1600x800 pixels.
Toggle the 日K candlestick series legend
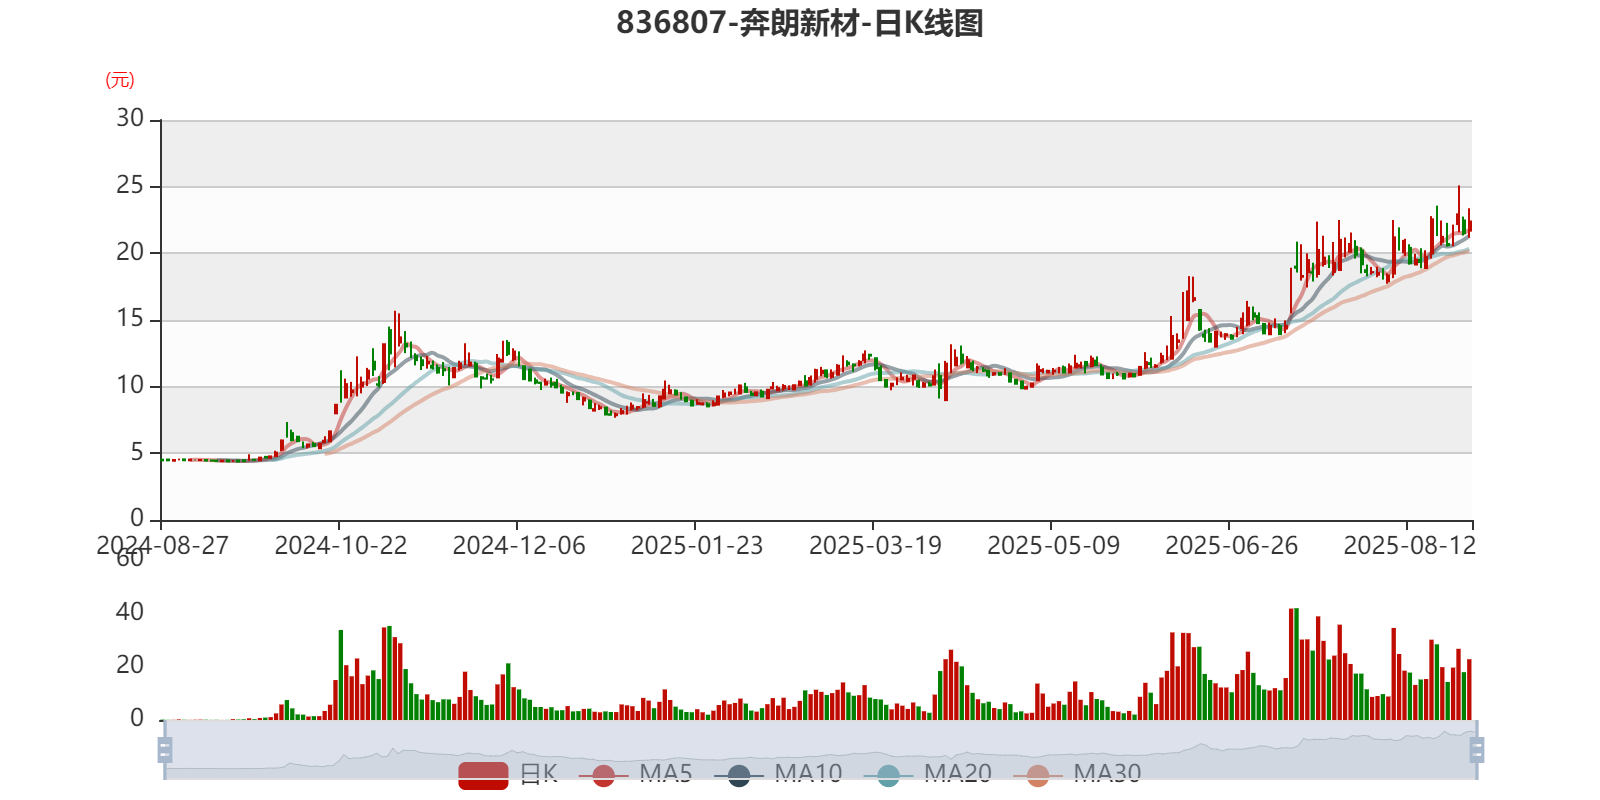coord(508,774)
